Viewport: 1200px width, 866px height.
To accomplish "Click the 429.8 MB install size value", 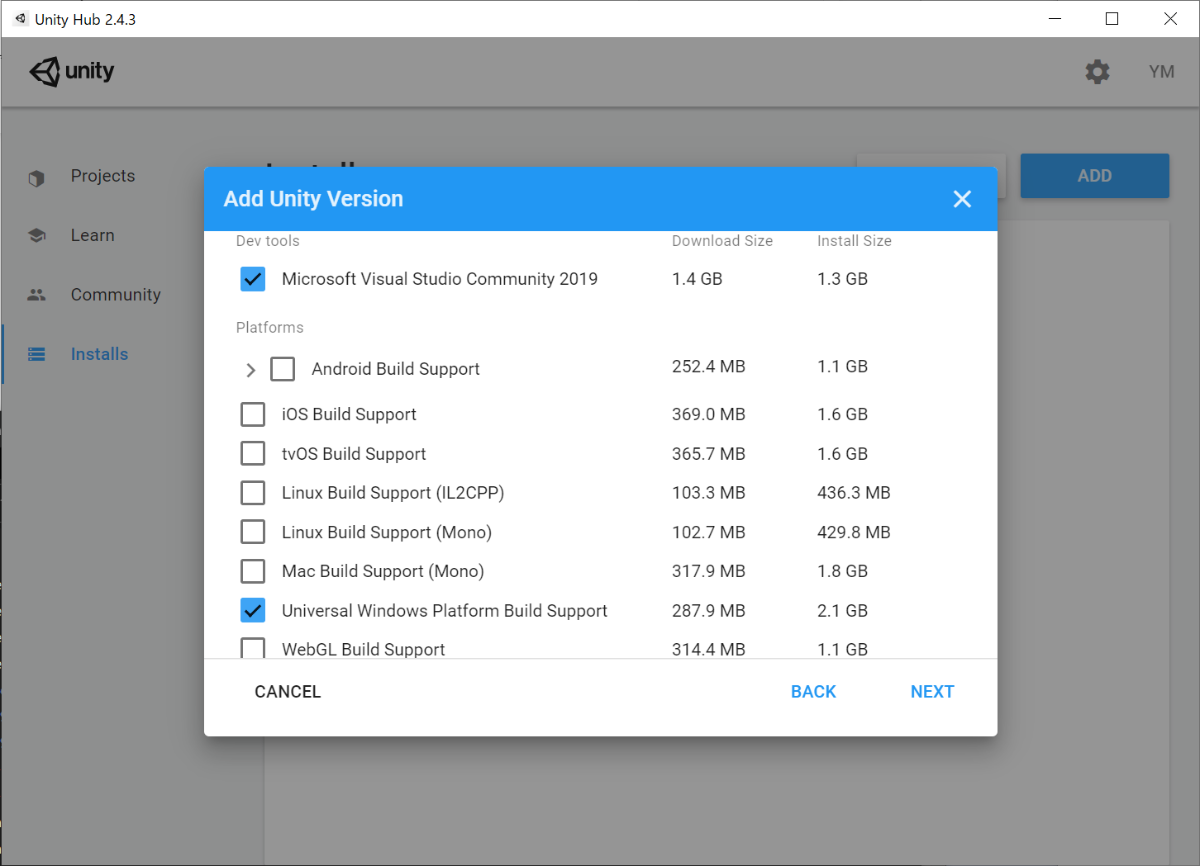I will pyautogui.click(x=854, y=532).
